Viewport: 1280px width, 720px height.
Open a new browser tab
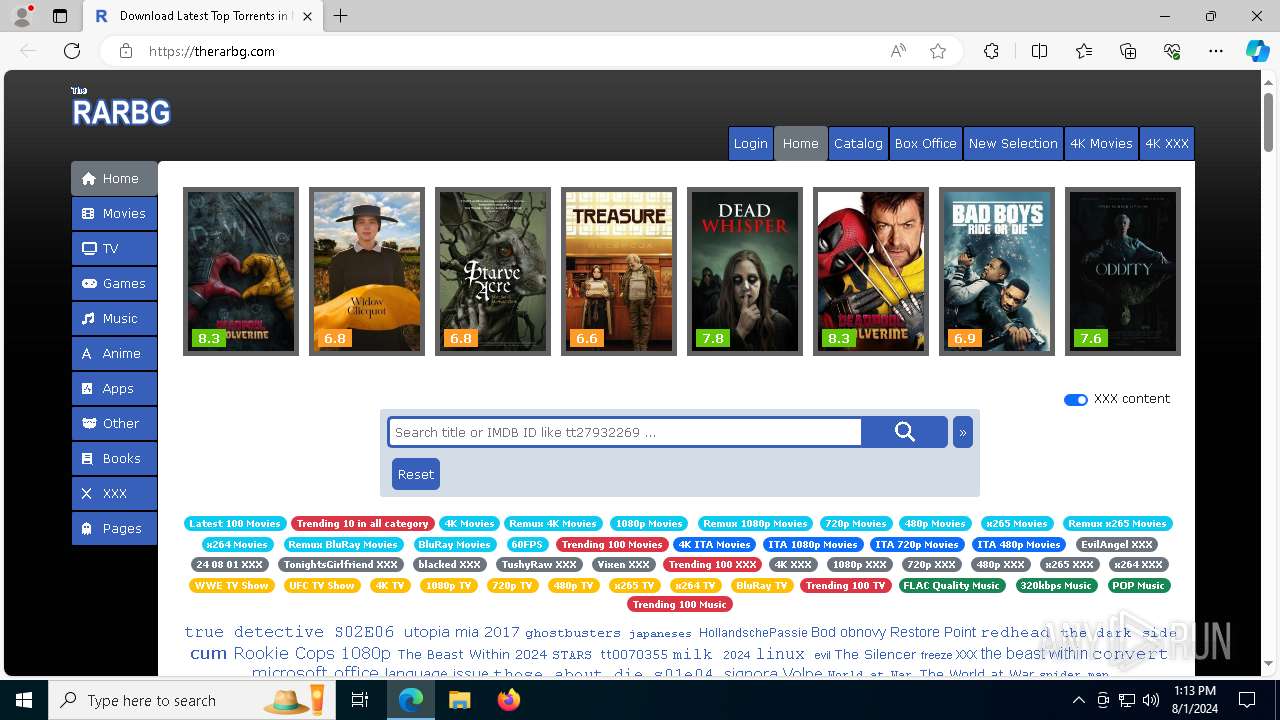tap(341, 16)
